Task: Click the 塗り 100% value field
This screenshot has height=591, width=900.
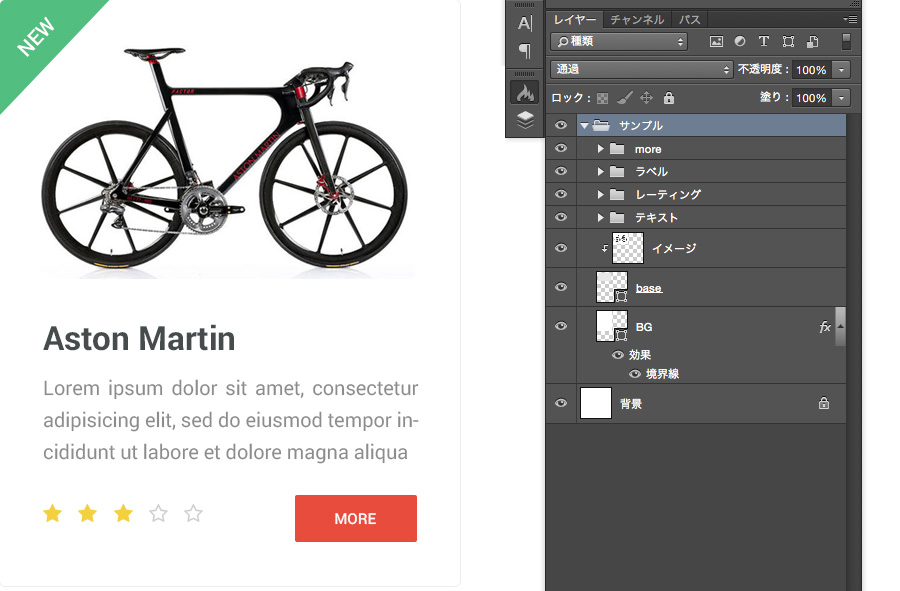Action: [x=812, y=98]
